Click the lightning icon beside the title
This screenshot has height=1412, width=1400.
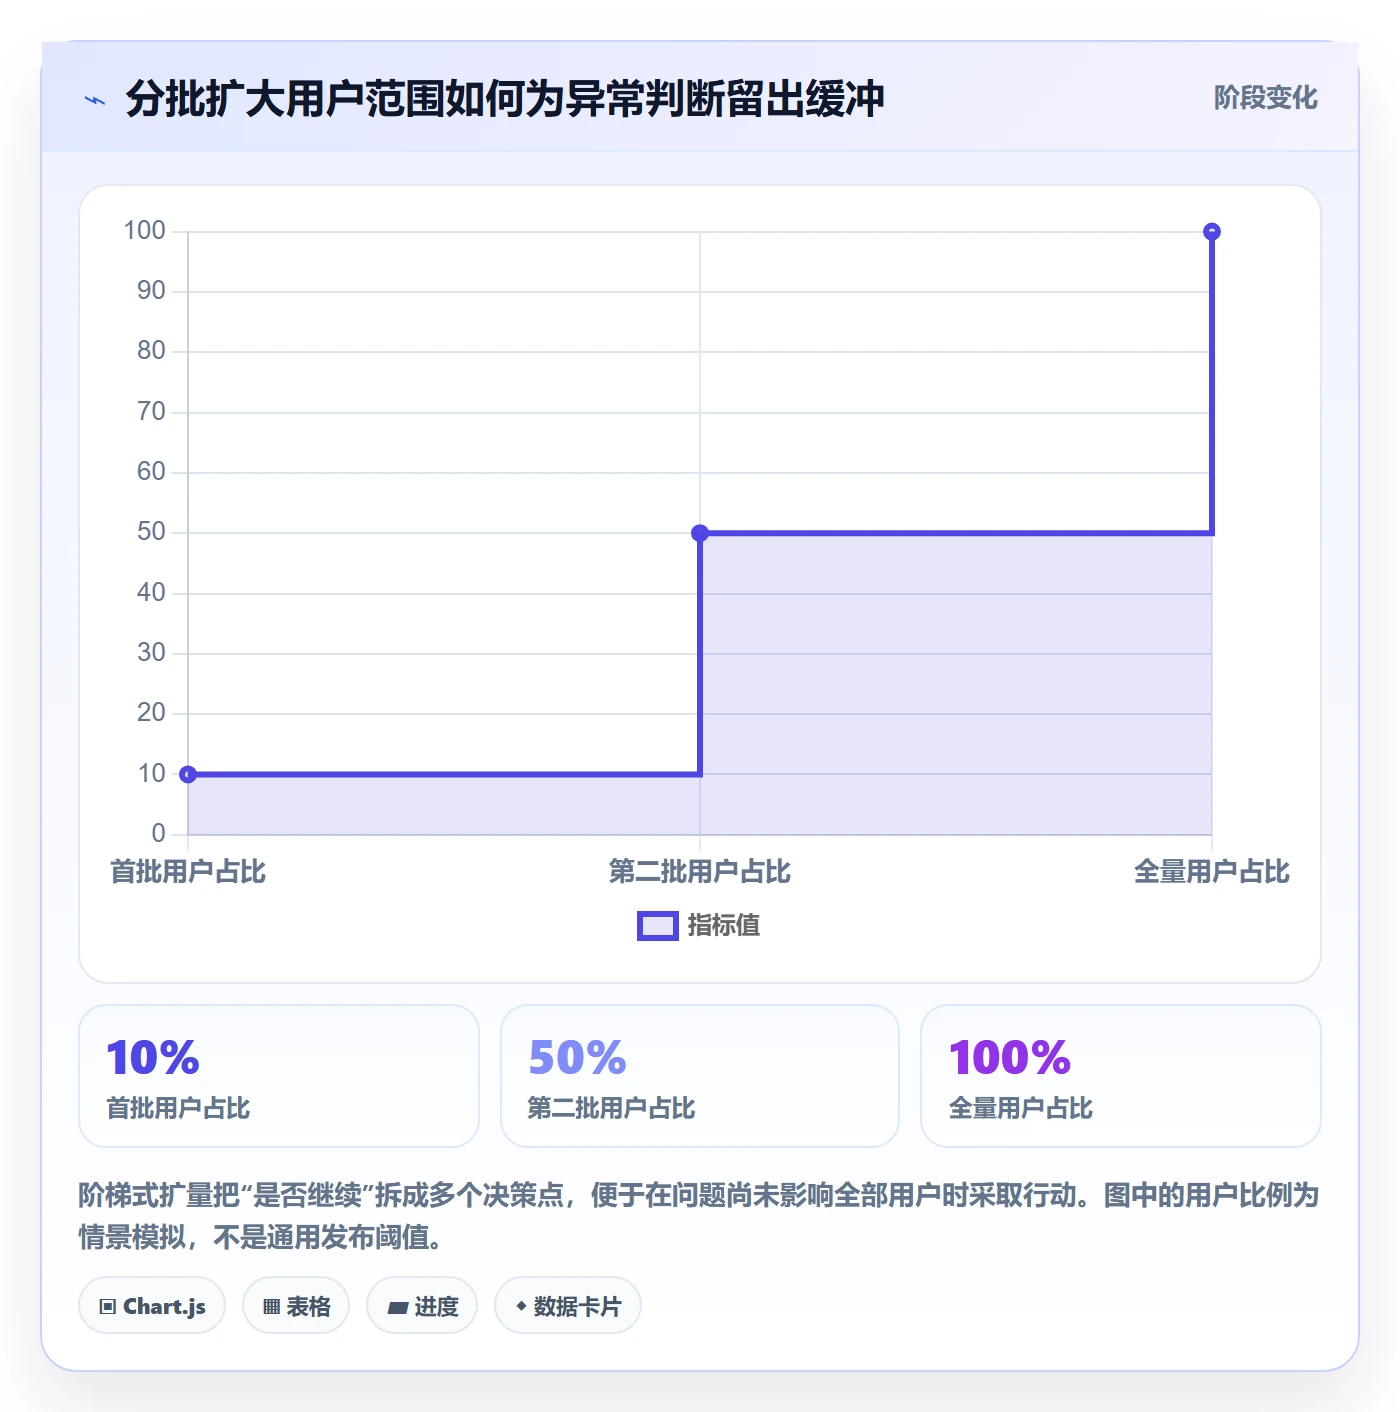point(95,100)
